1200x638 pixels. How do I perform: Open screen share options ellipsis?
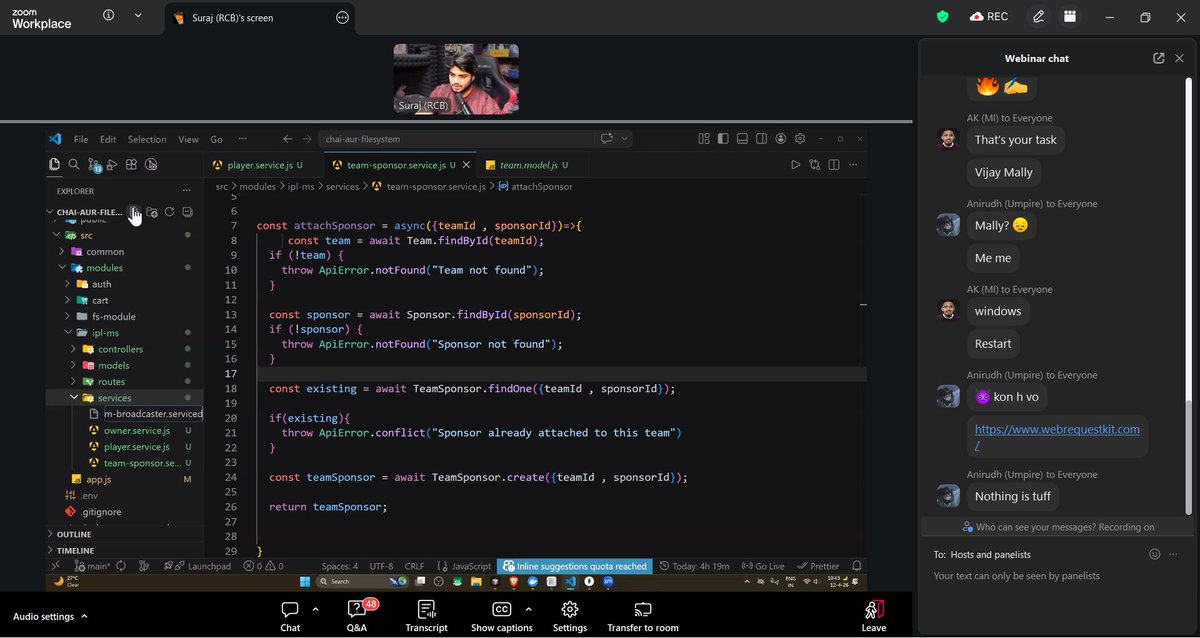(342, 18)
